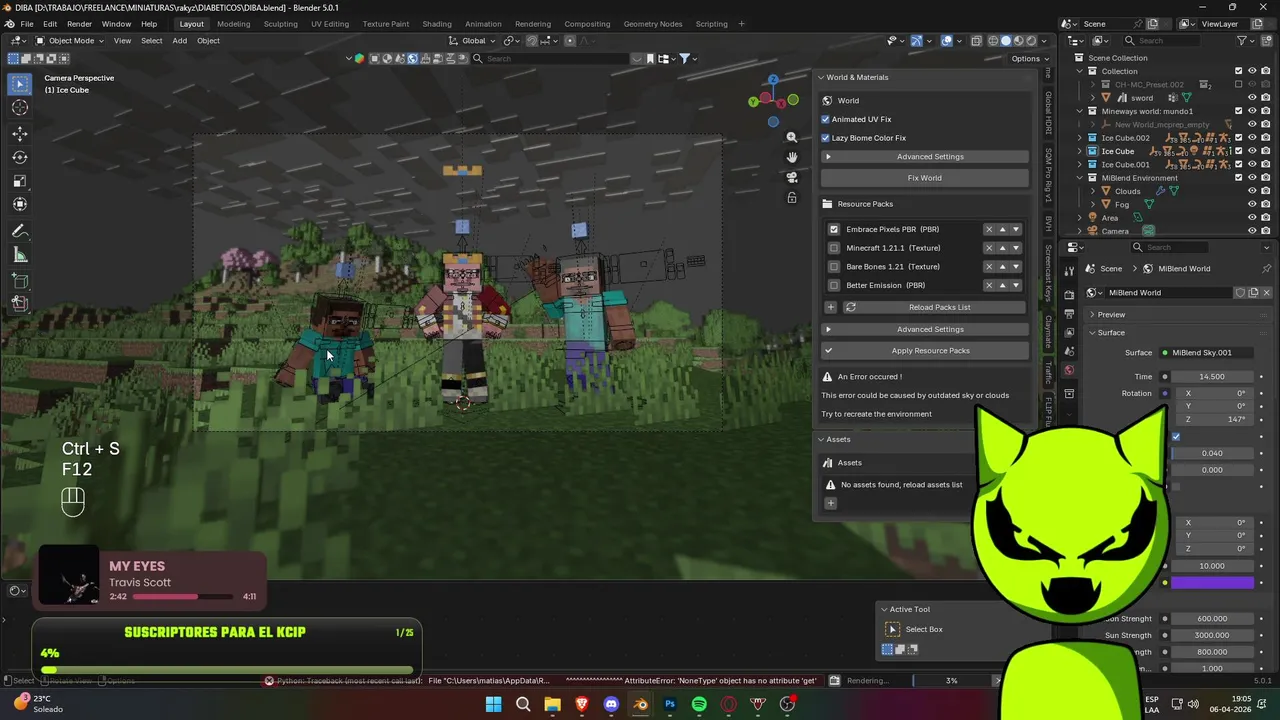The width and height of the screenshot is (1280, 720).
Task: Disable the Embrace Pixels PBR pack checkbox
Action: 834,229
